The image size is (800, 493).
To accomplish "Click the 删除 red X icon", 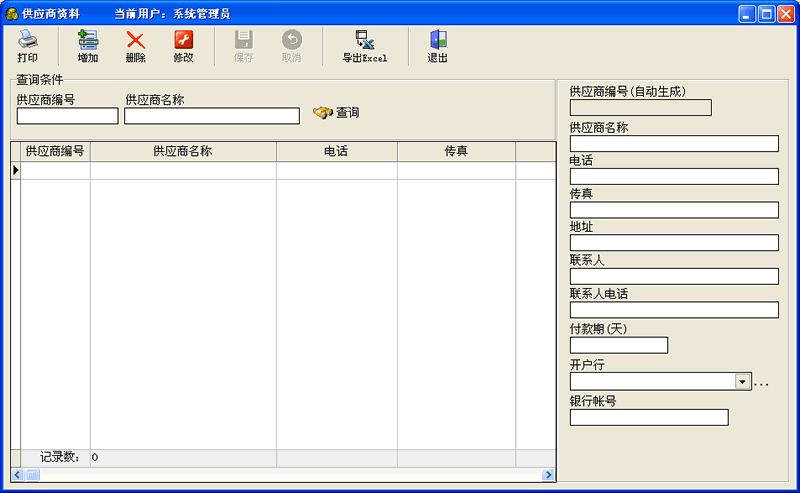I will pyautogui.click(x=136, y=39).
